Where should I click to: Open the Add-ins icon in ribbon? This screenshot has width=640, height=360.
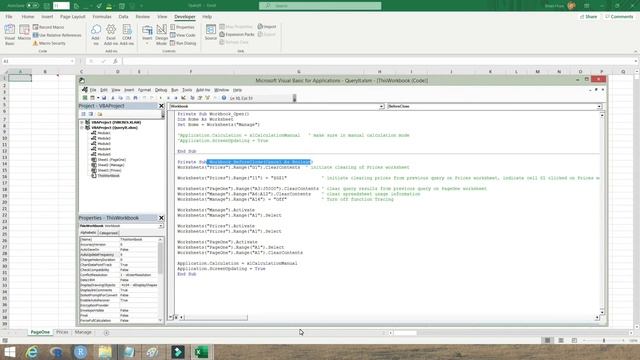(96, 35)
